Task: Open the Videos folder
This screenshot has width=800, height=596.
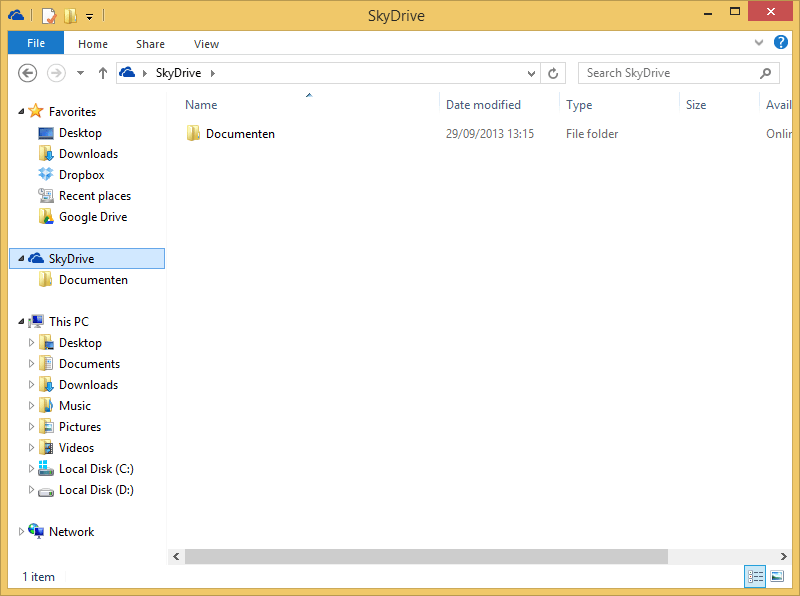Action: 77,448
